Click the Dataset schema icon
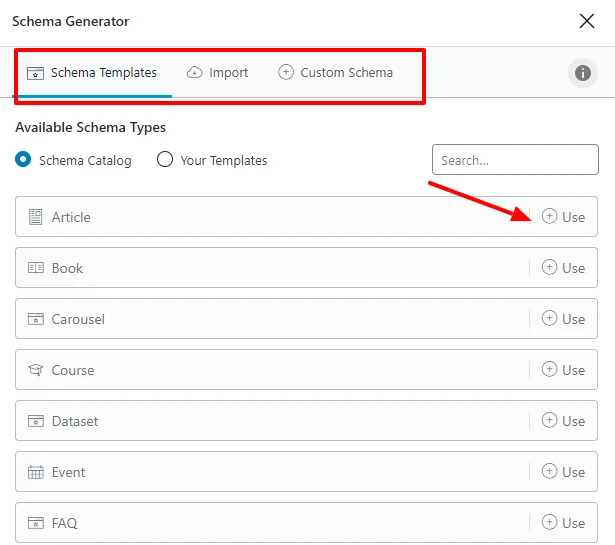Image resolution: width=615 pixels, height=545 pixels. coord(36,421)
